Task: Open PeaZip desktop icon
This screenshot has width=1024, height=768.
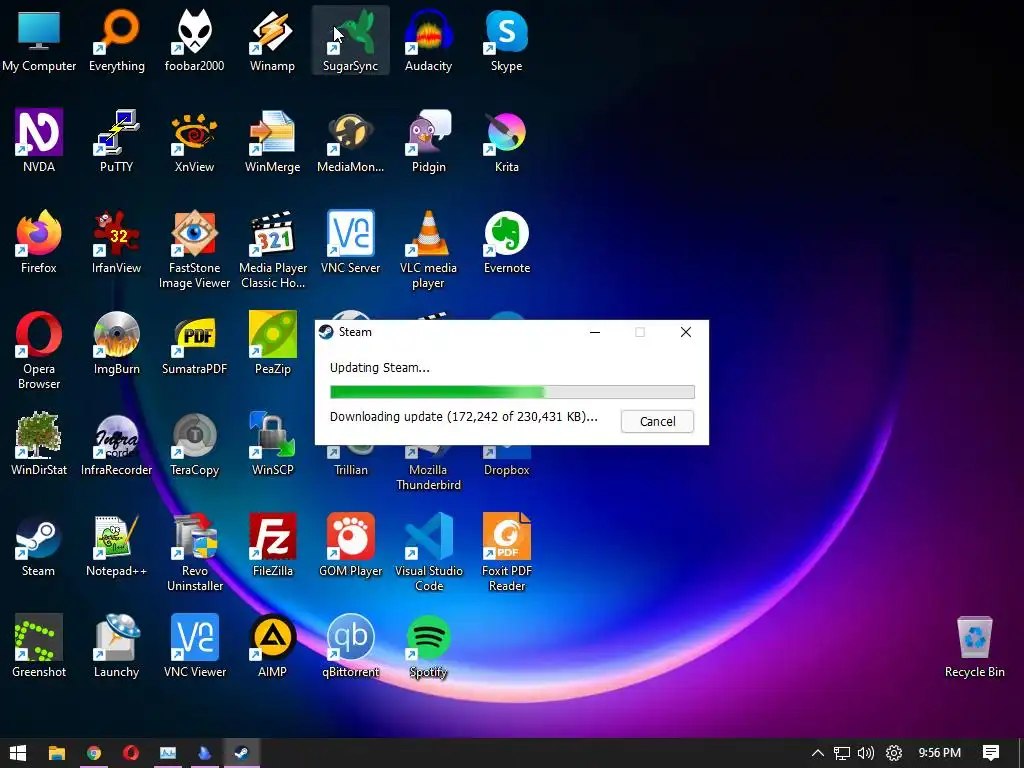Action: [272, 344]
